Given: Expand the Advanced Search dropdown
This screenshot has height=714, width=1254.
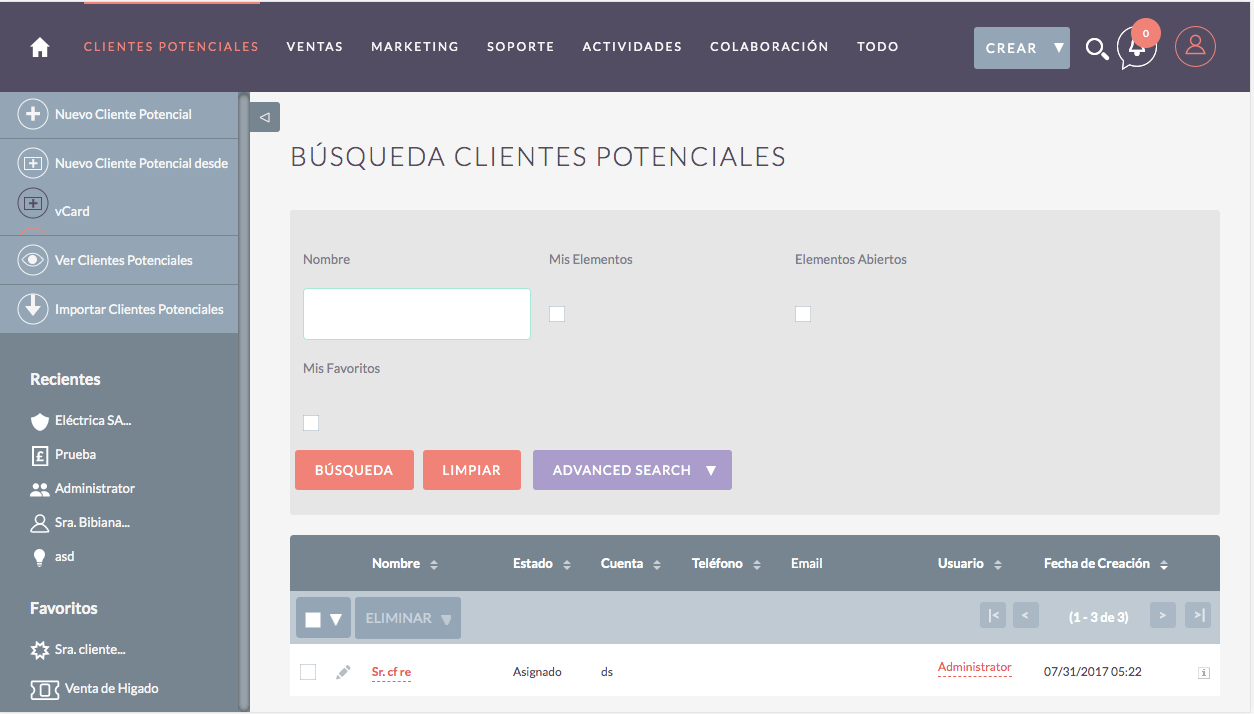Looking at the screenshot, I should pos(711,470).
